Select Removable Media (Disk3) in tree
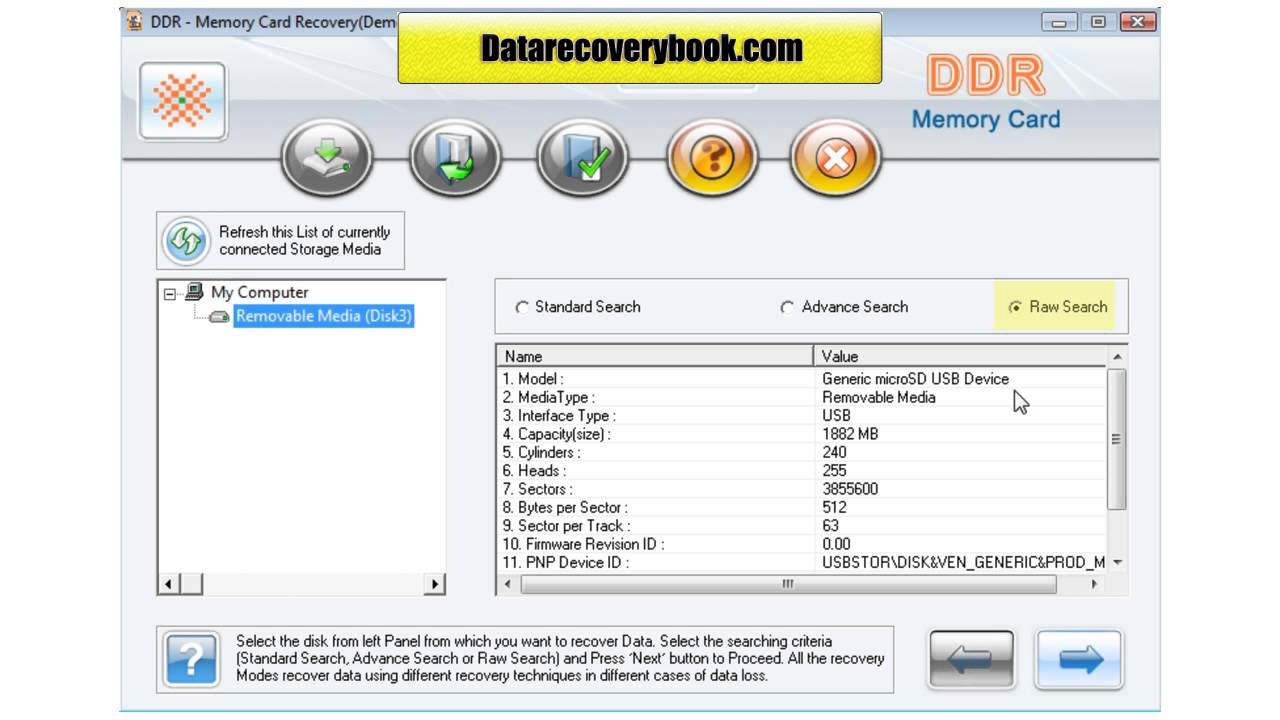1280x720 pixels. point(324,316)
